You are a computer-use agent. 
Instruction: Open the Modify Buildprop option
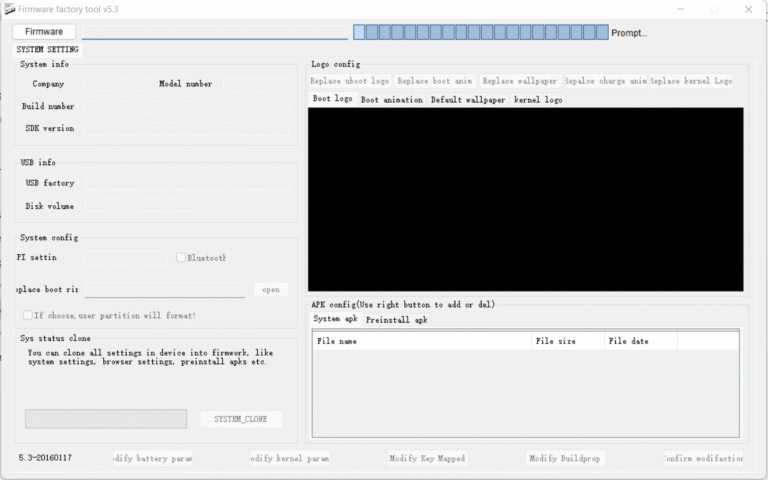(566, 458)
